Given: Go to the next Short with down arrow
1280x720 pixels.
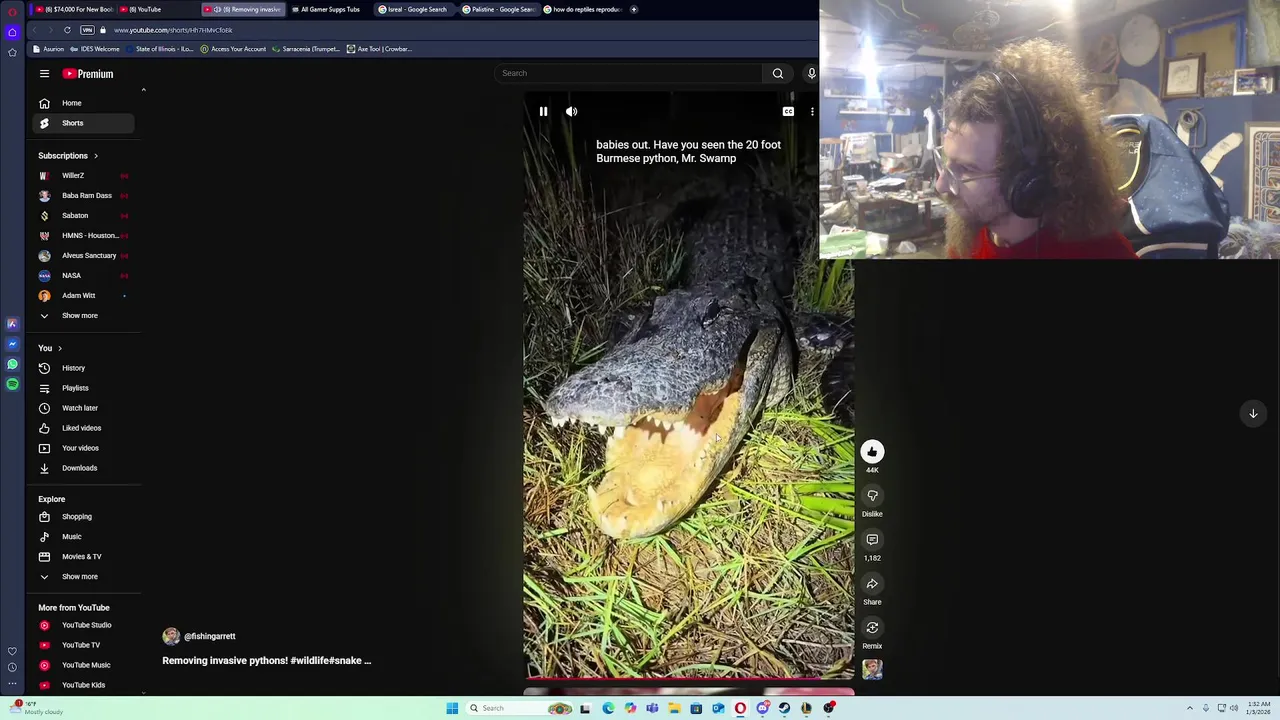Looking at the screenshot, I should [x=1253, y=413].
